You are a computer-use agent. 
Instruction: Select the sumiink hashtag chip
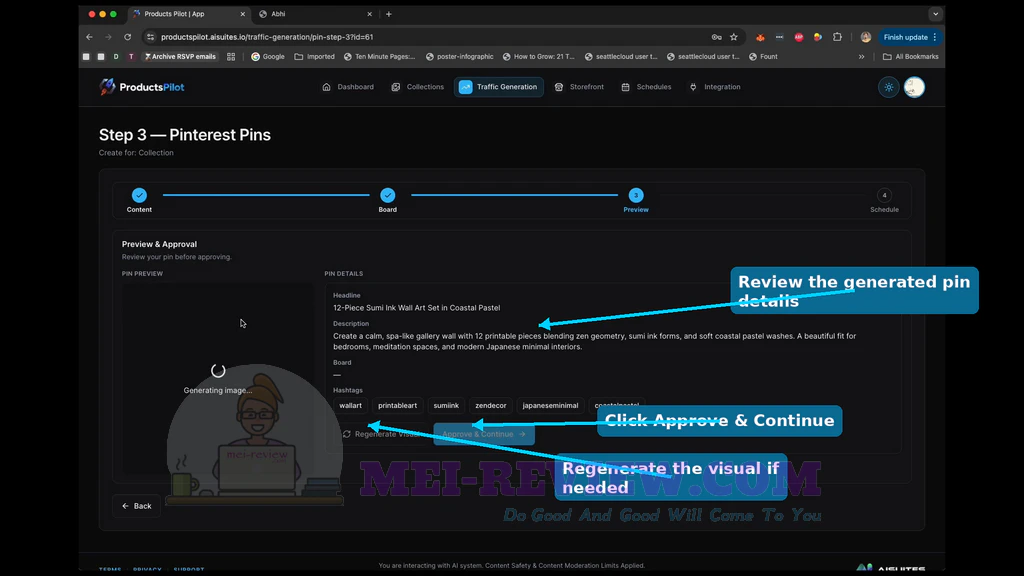coord(446,406)
